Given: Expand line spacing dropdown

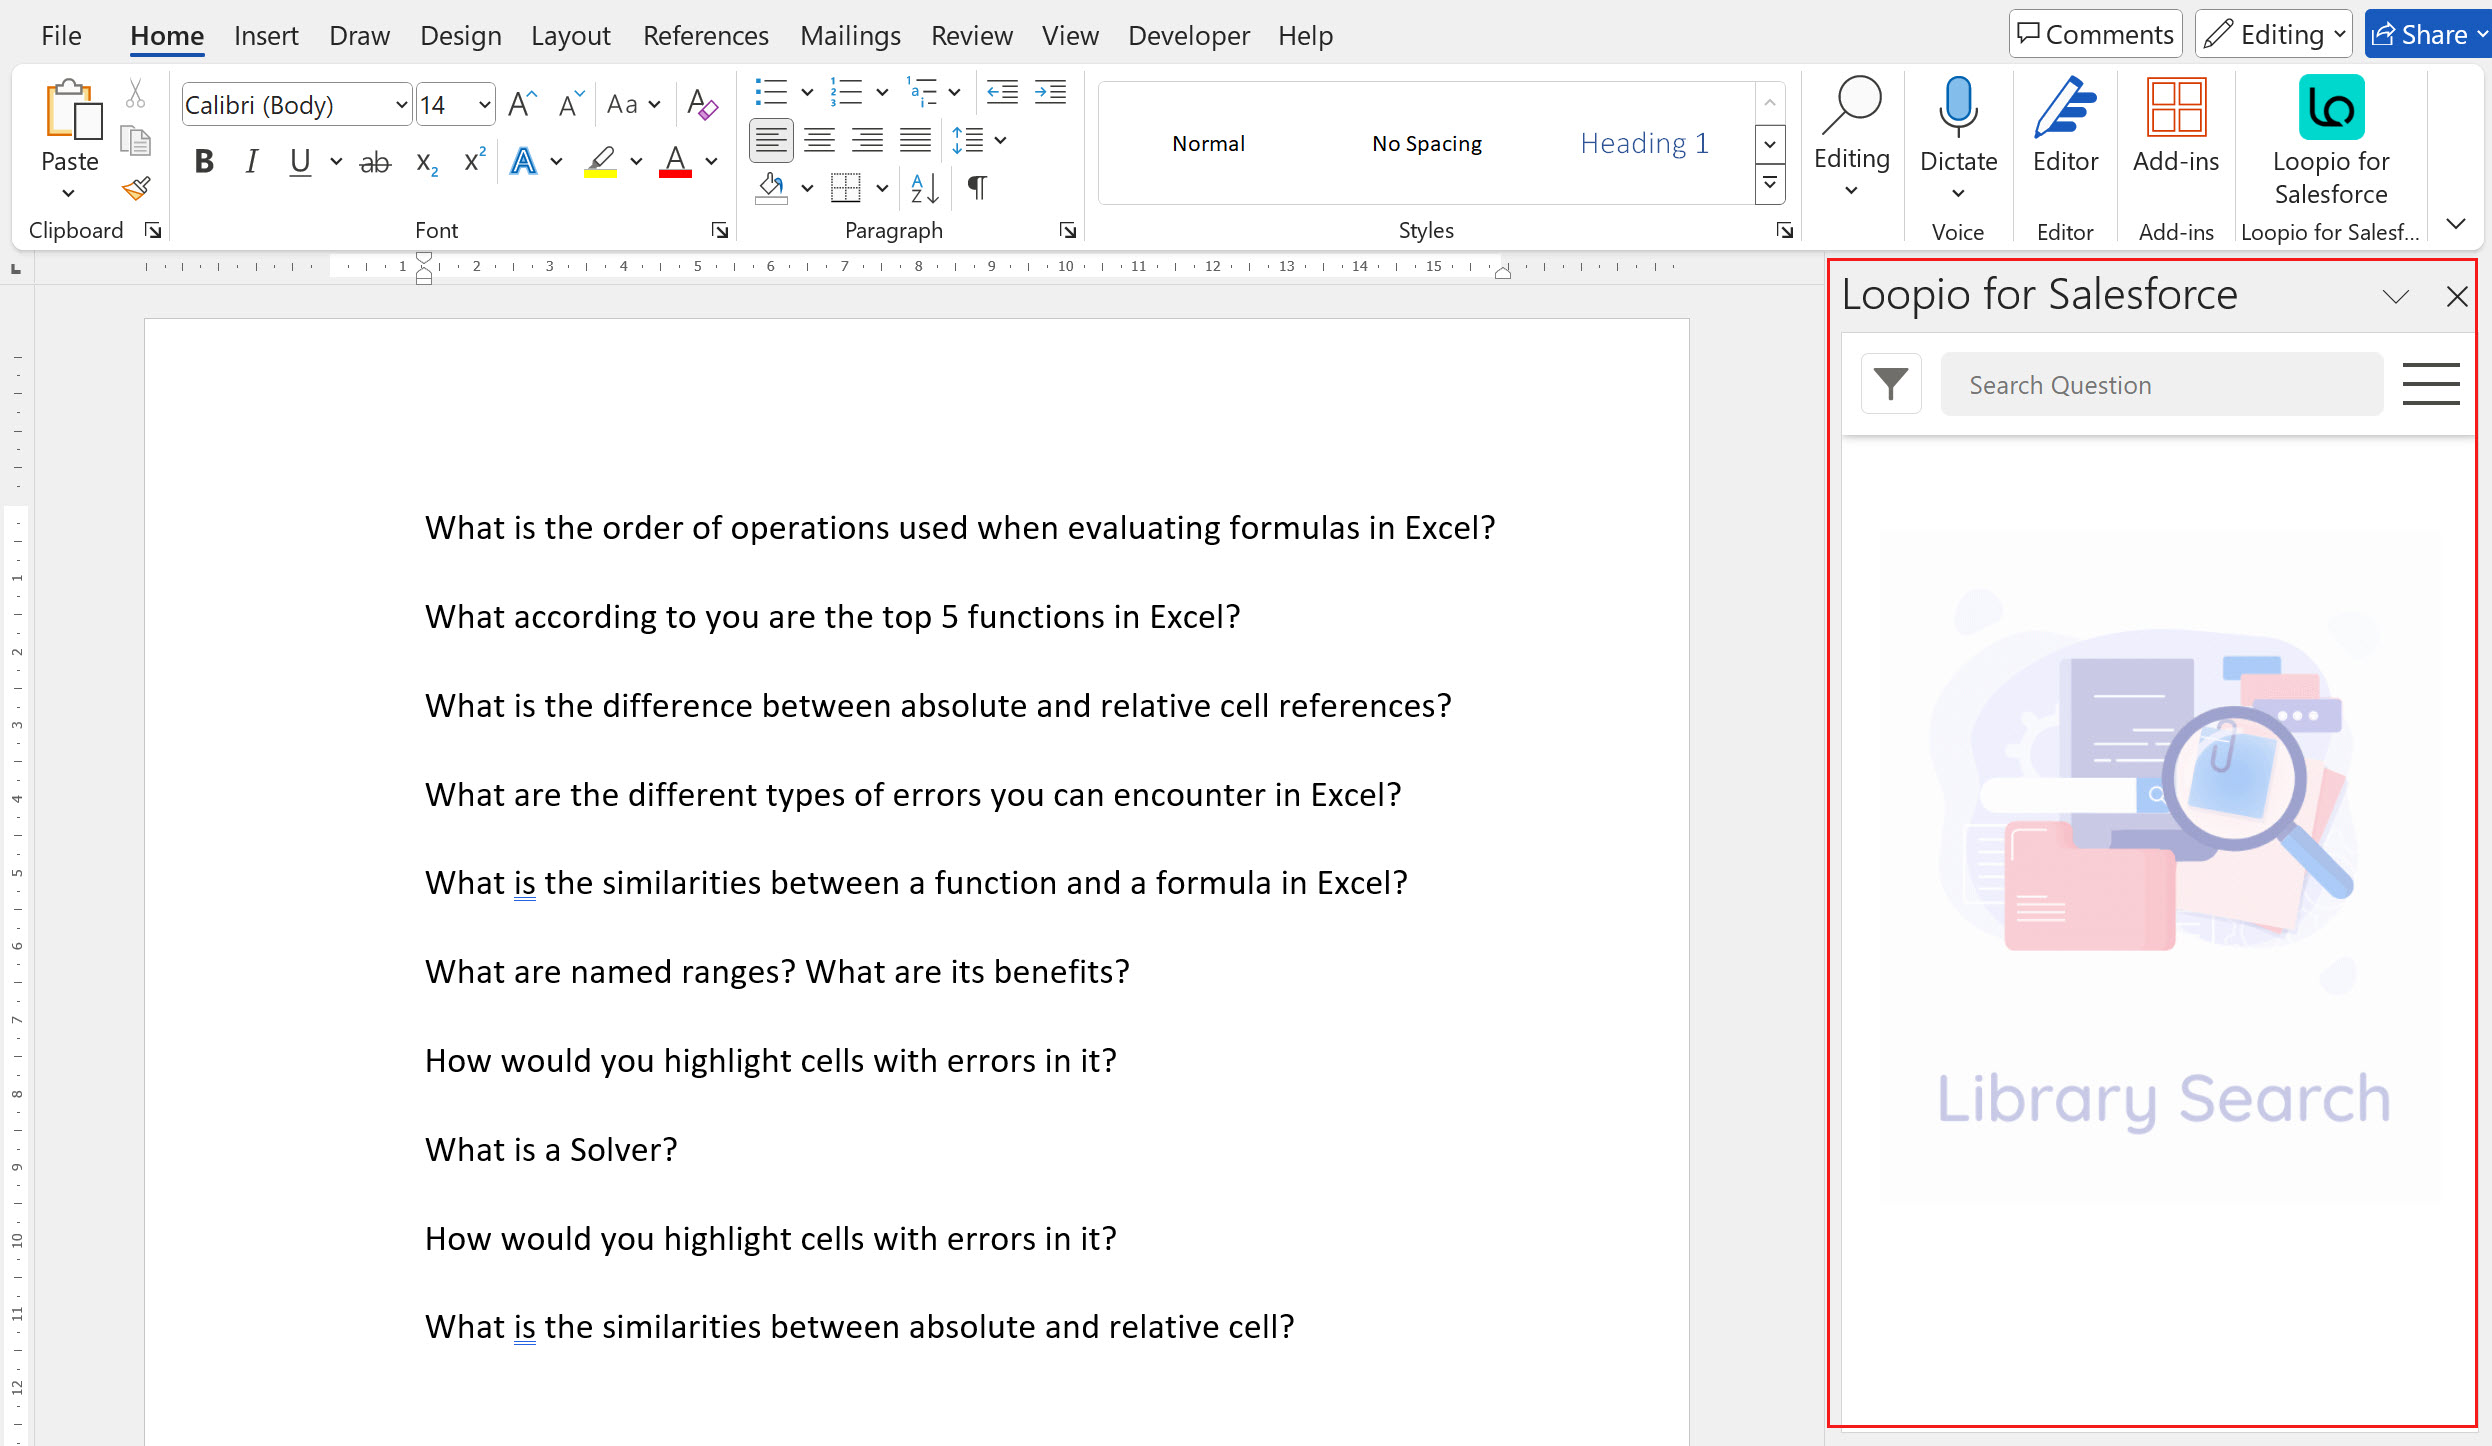Looking at the screenshot, I should tap(1001, 140).
